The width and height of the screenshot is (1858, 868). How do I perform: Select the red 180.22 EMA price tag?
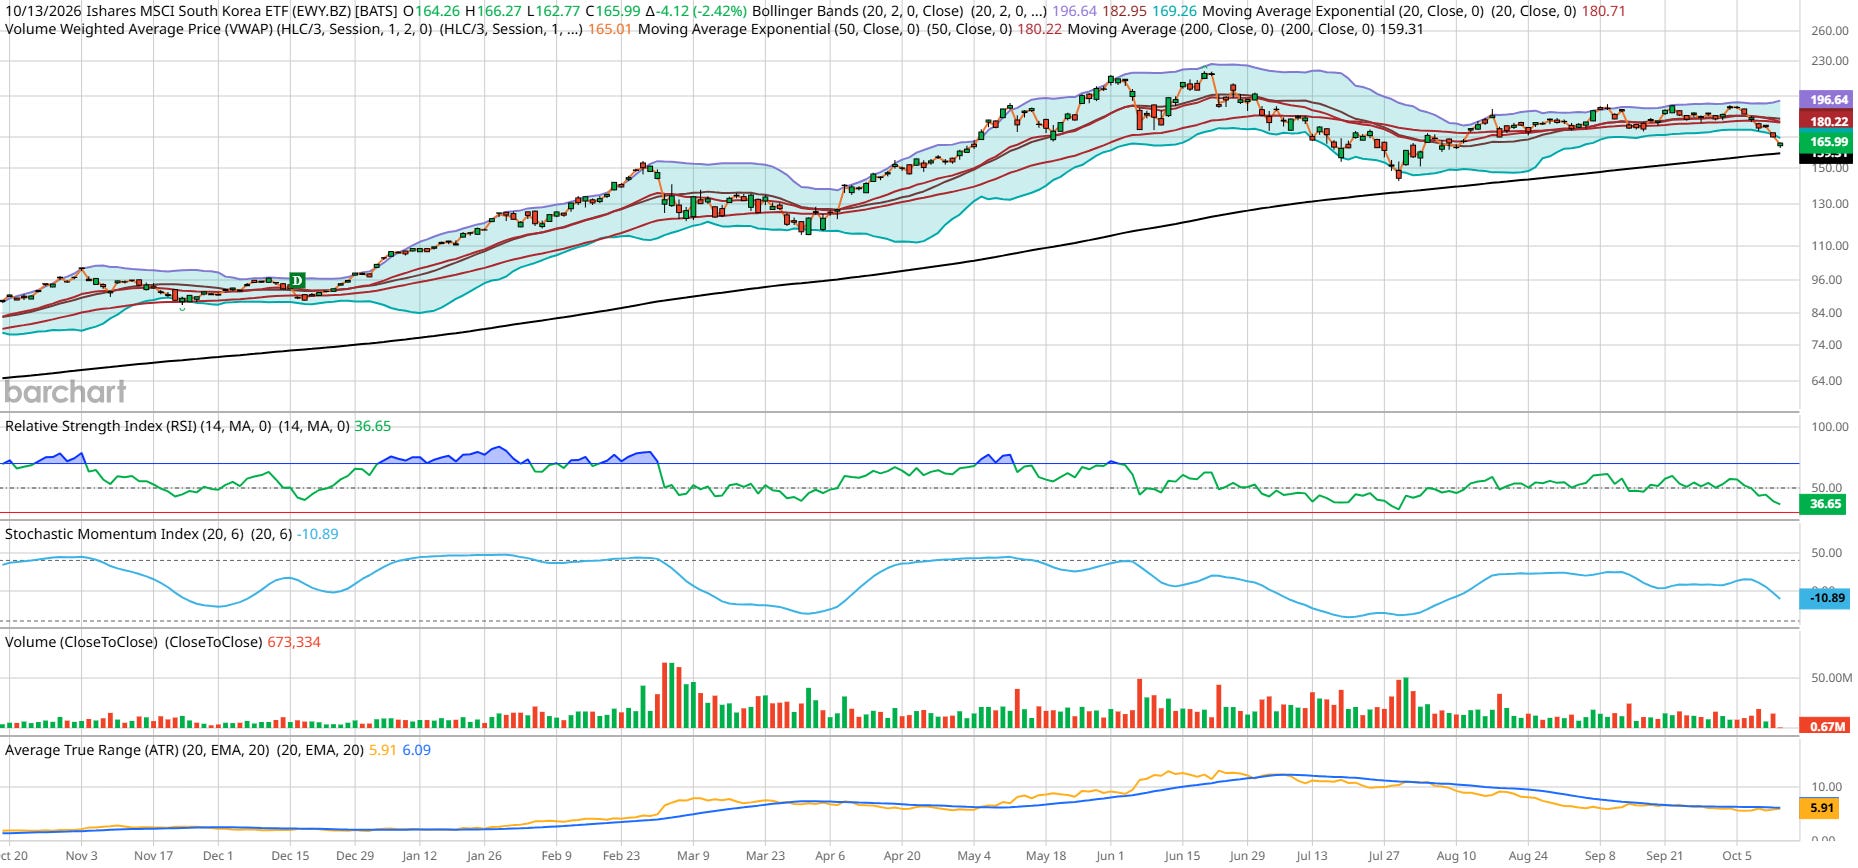pyautogui.click(x=1825, y=121)
